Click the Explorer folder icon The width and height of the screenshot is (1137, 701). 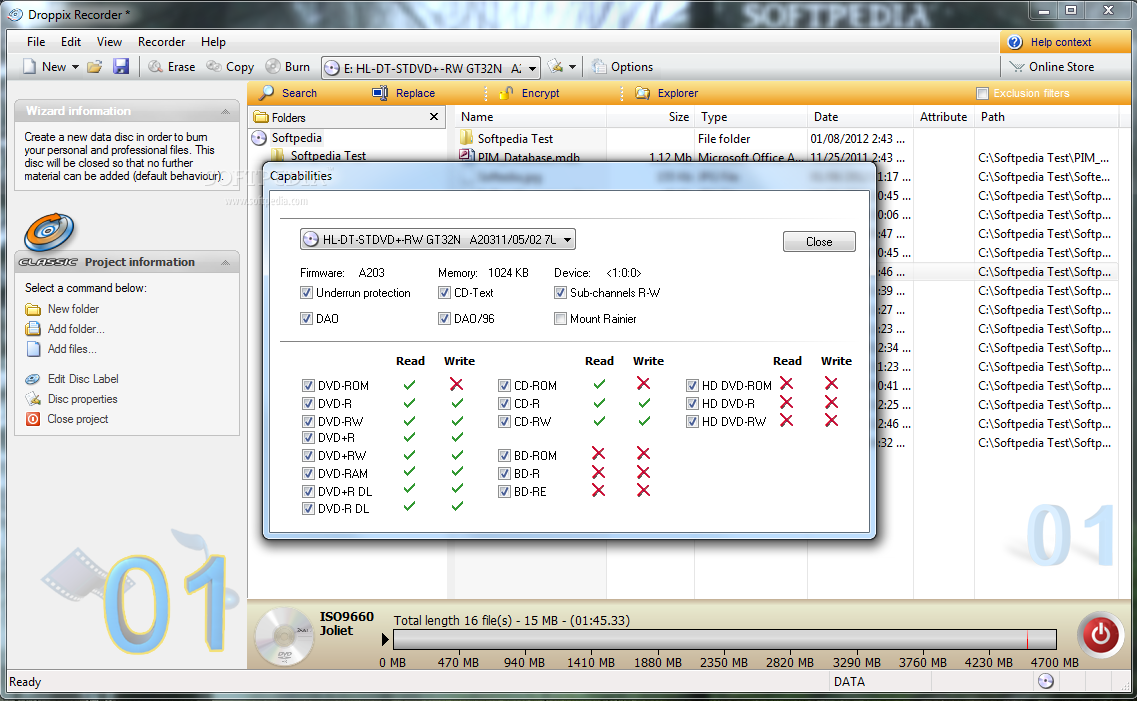pos(642,93)
